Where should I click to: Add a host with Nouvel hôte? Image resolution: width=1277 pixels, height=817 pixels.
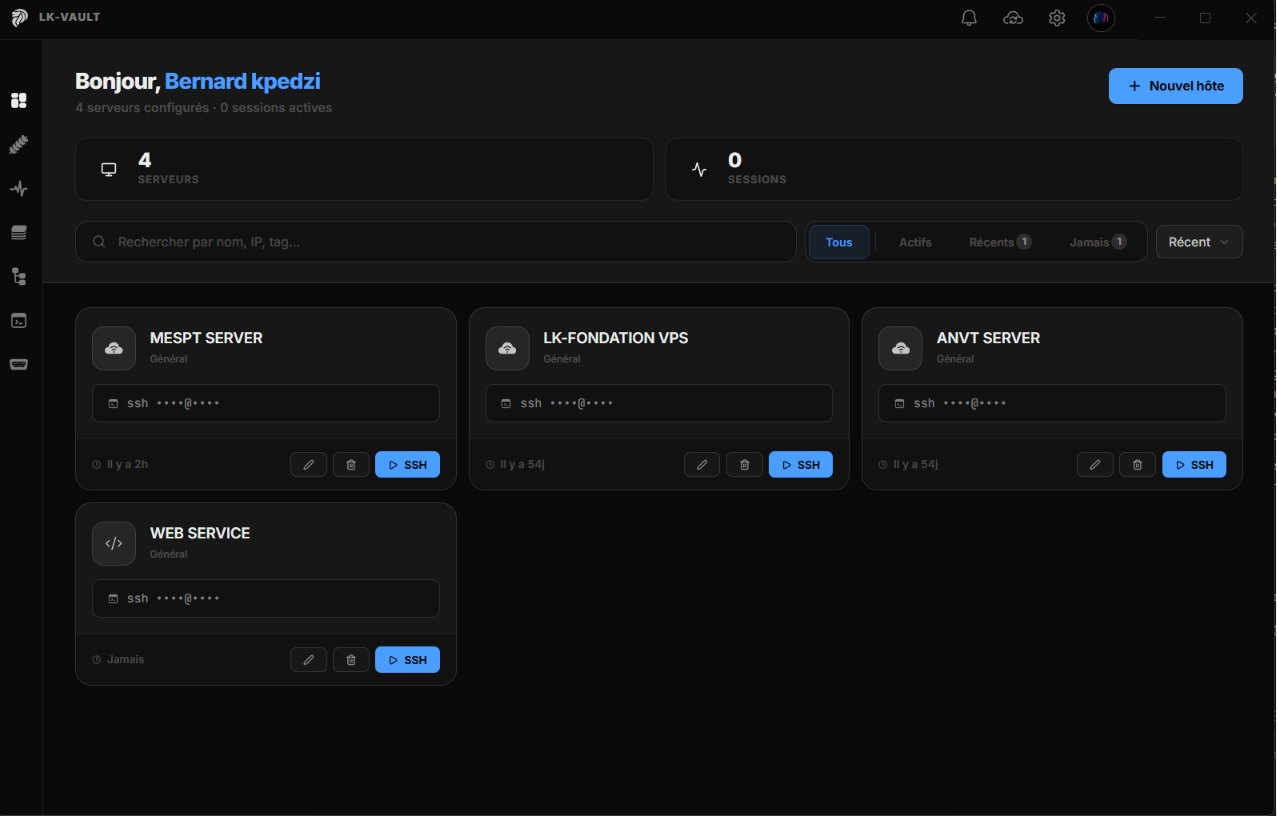coord(1176,86)
